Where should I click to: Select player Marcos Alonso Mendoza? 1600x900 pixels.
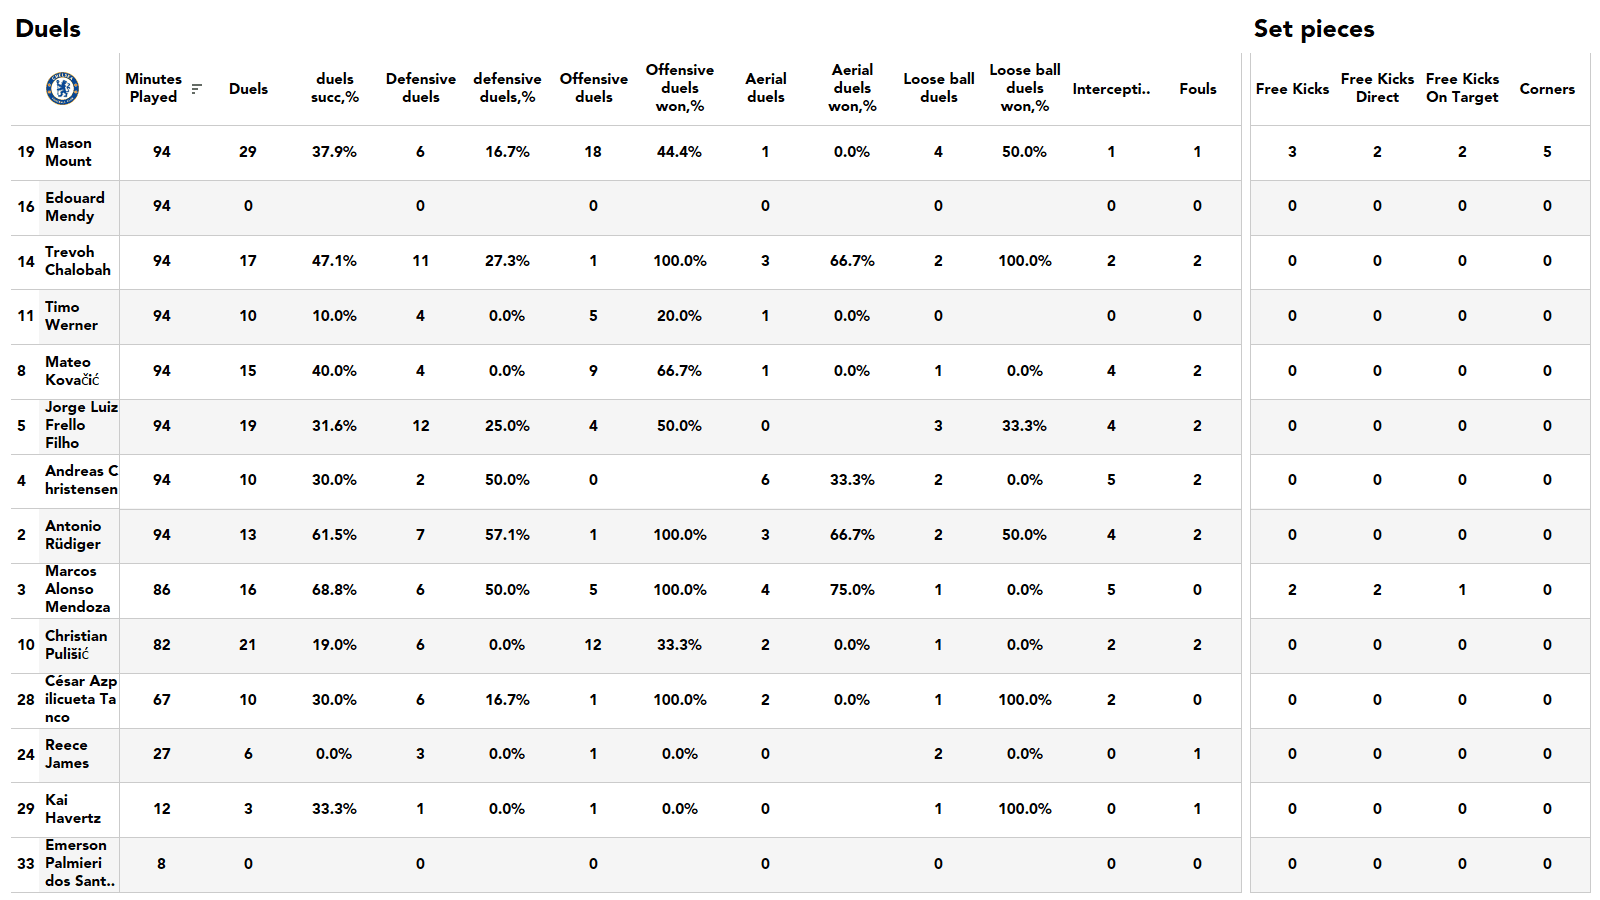(77, 589)
